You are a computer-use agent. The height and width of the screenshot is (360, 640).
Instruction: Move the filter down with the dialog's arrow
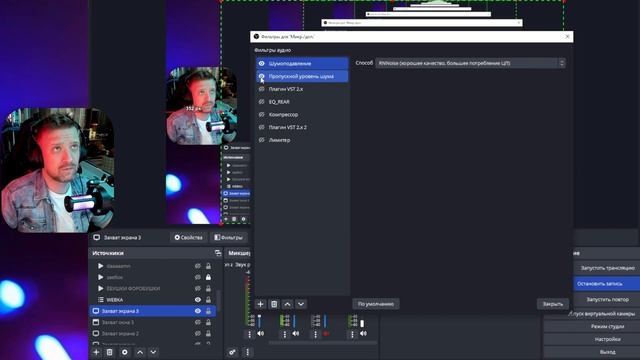point(301,304)
